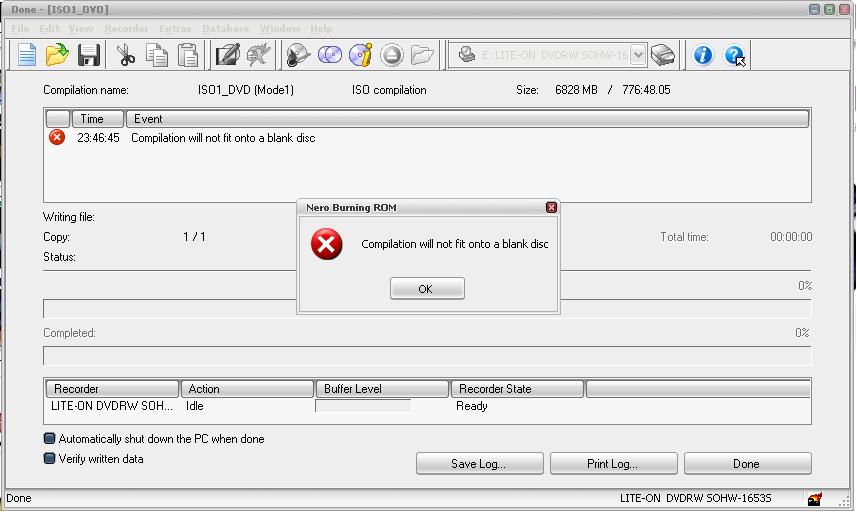857x512 pixels.
Task: Click the Action column header
Action: click(247, 389)
